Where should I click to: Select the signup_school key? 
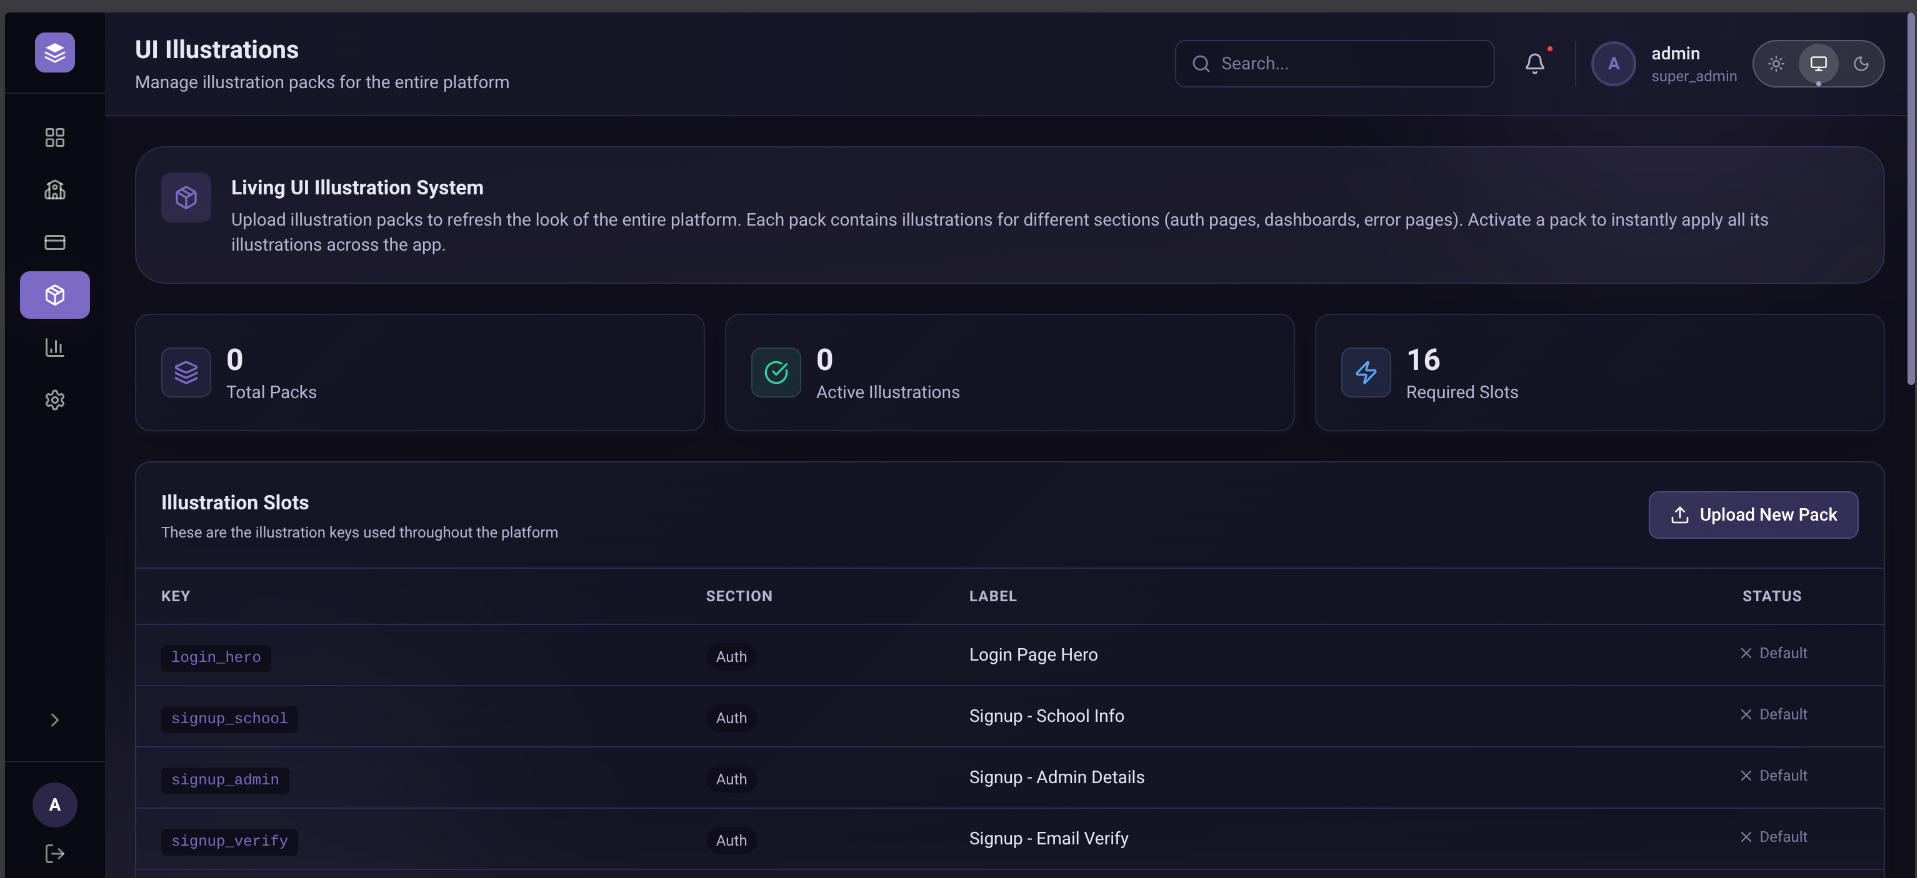[x=229, y=719]
